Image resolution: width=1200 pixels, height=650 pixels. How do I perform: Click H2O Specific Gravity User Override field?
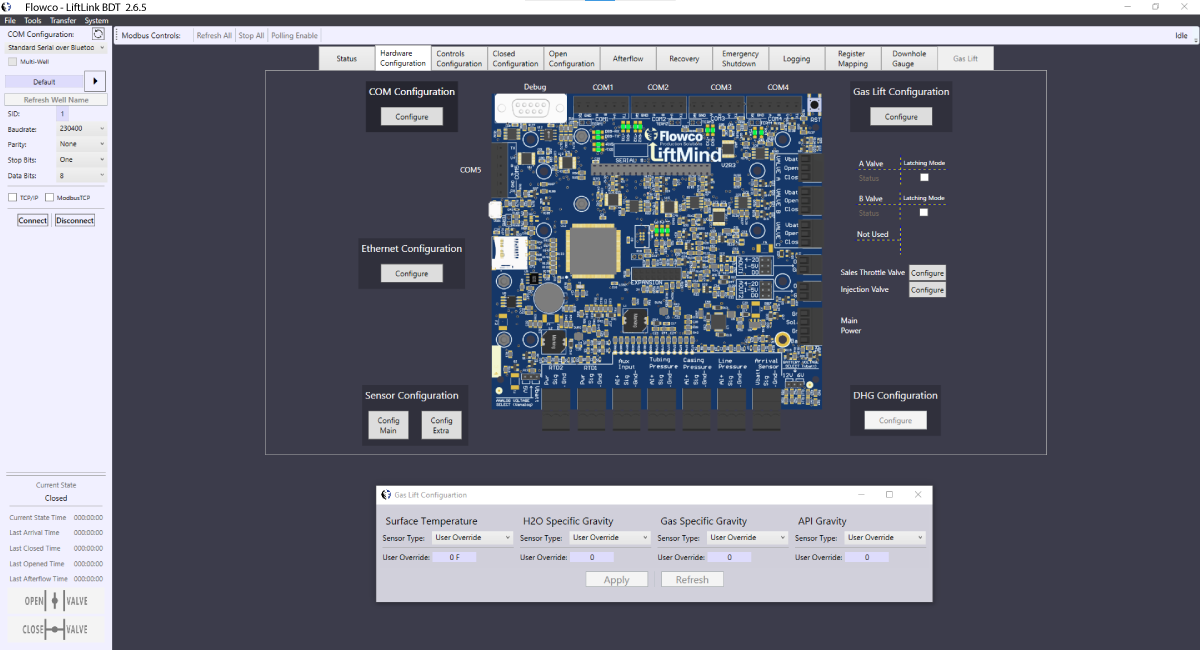click(x=593, y=557)
